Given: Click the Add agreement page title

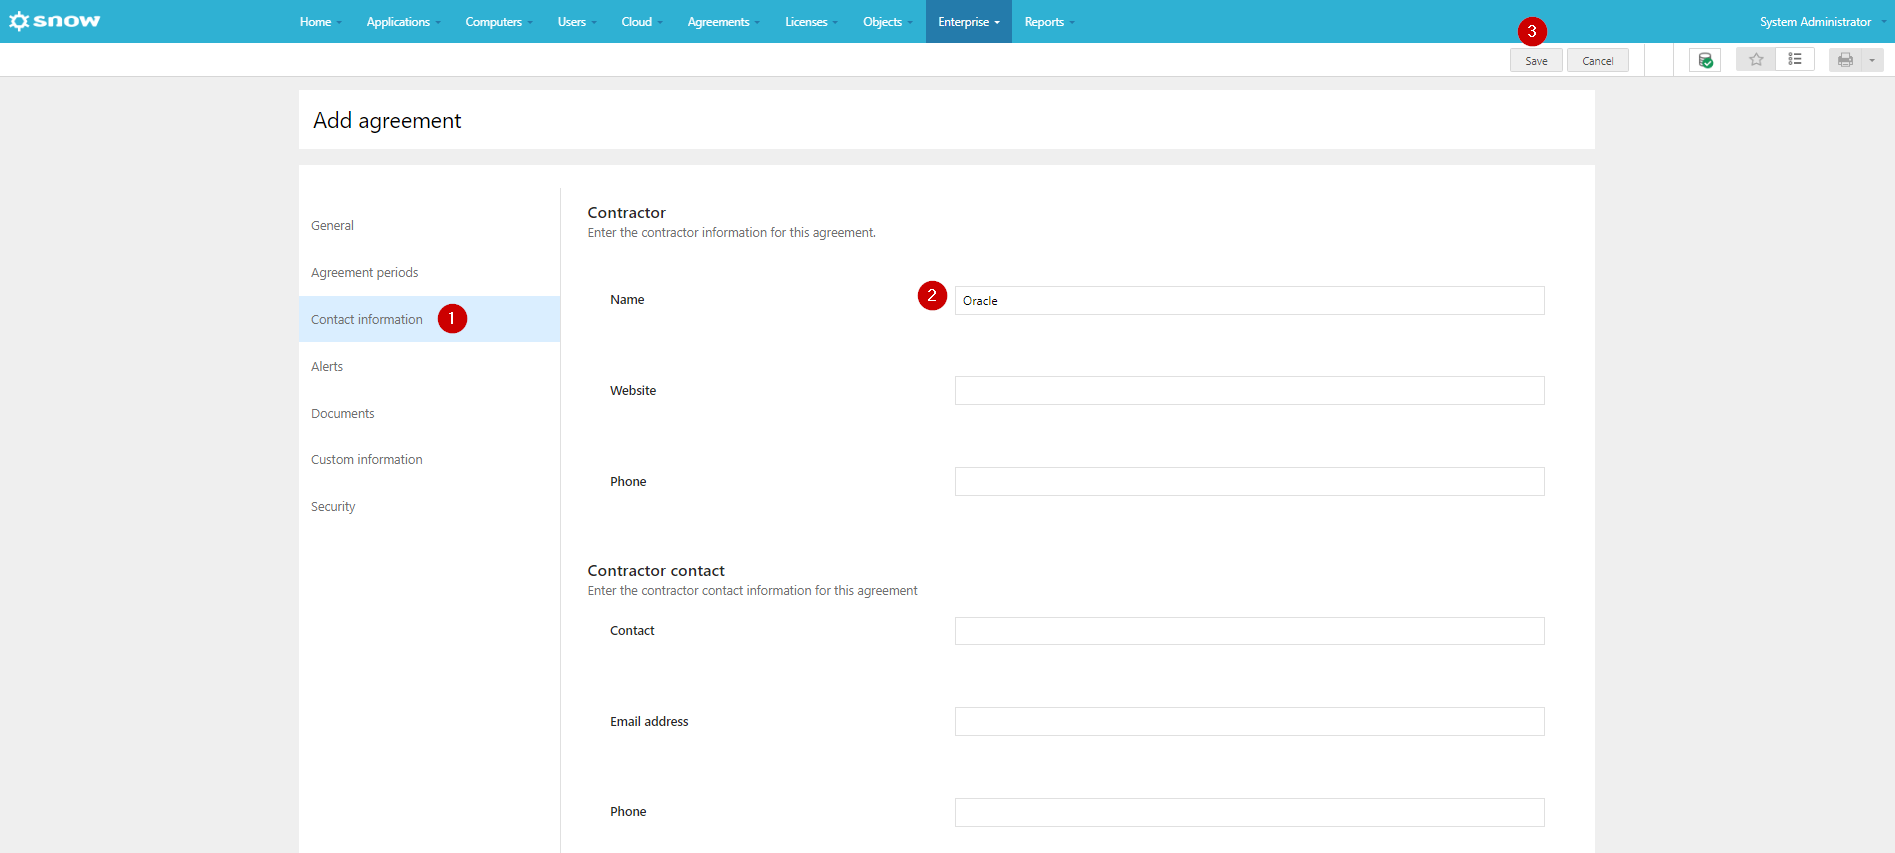Looking at the screenshot, I should click(387, 121).
